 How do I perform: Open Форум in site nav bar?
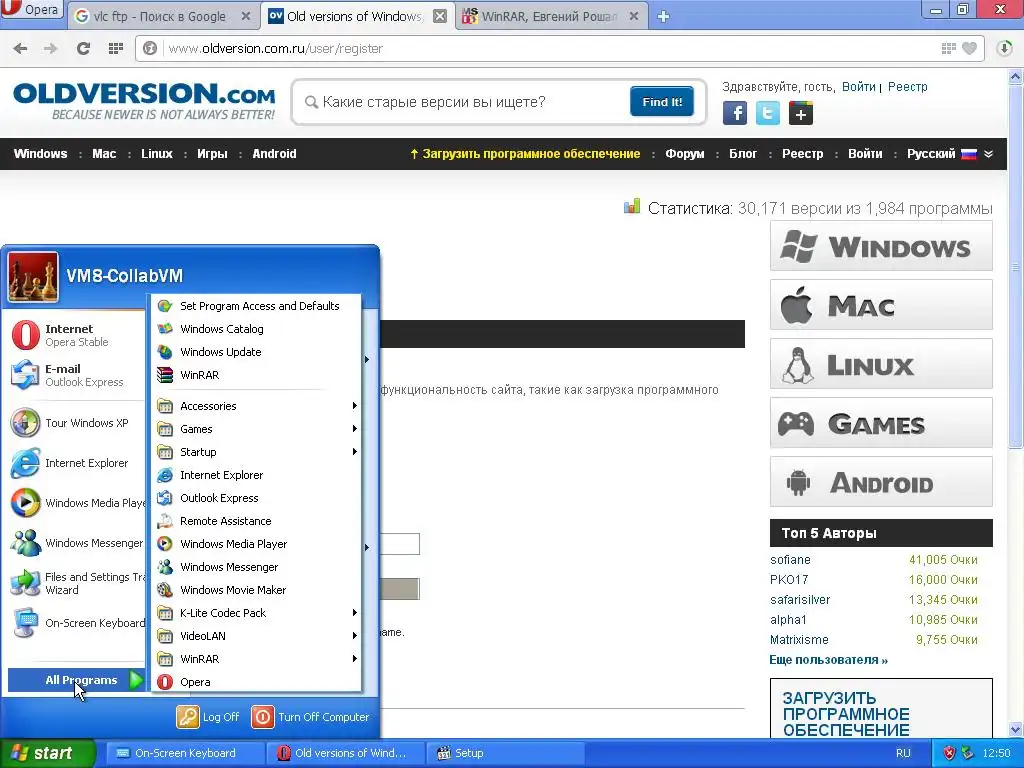click(684, 154)
